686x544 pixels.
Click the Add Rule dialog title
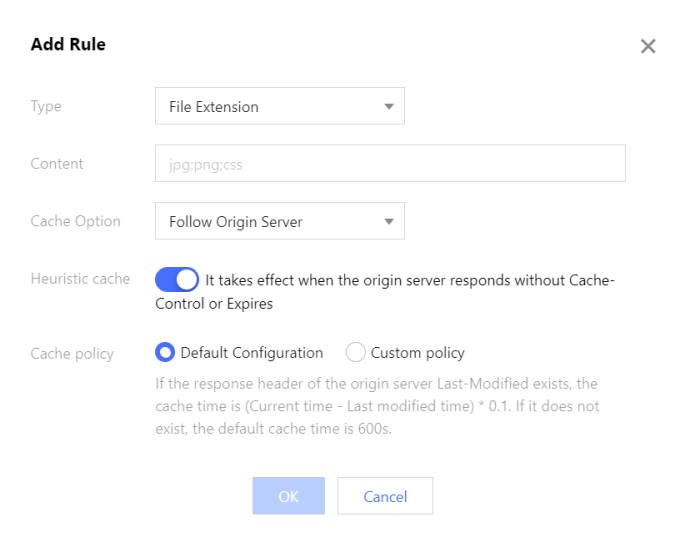[68, 44]
